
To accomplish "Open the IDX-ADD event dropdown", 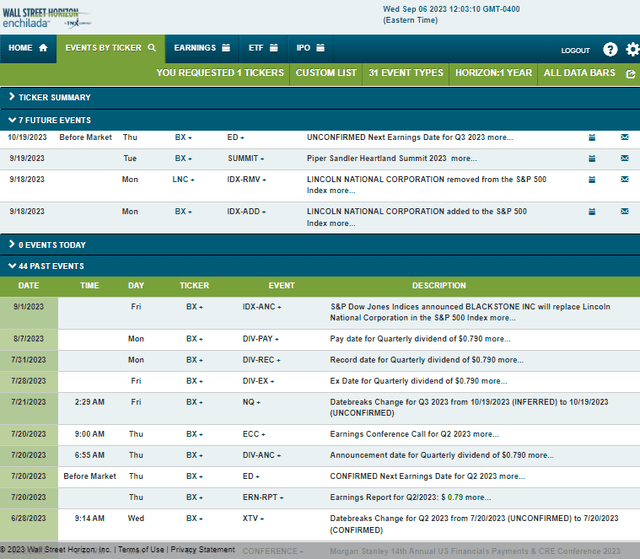I will (x=246, y=212).
